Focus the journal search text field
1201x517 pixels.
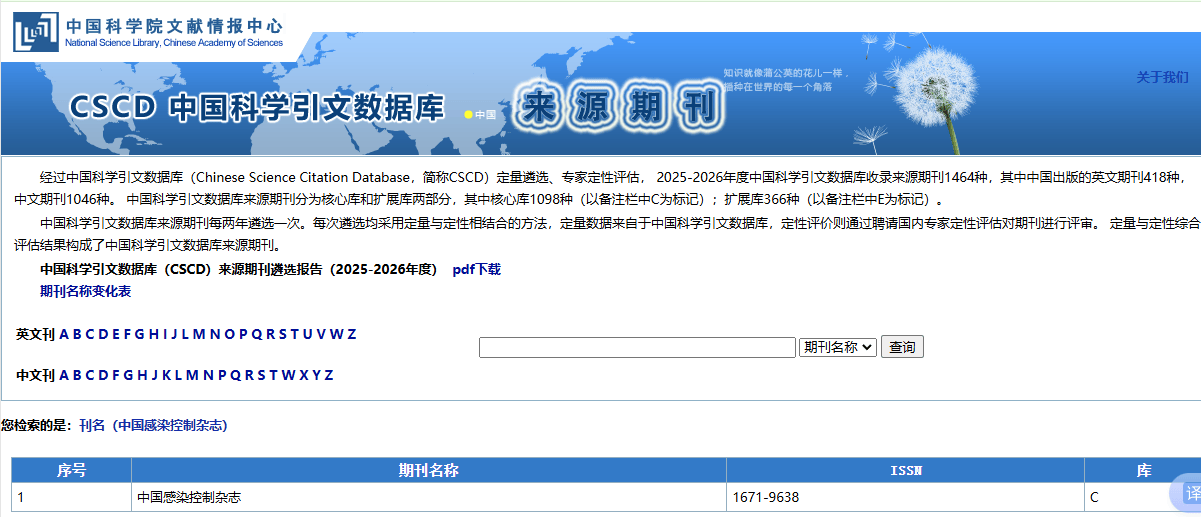pos(637,347)
